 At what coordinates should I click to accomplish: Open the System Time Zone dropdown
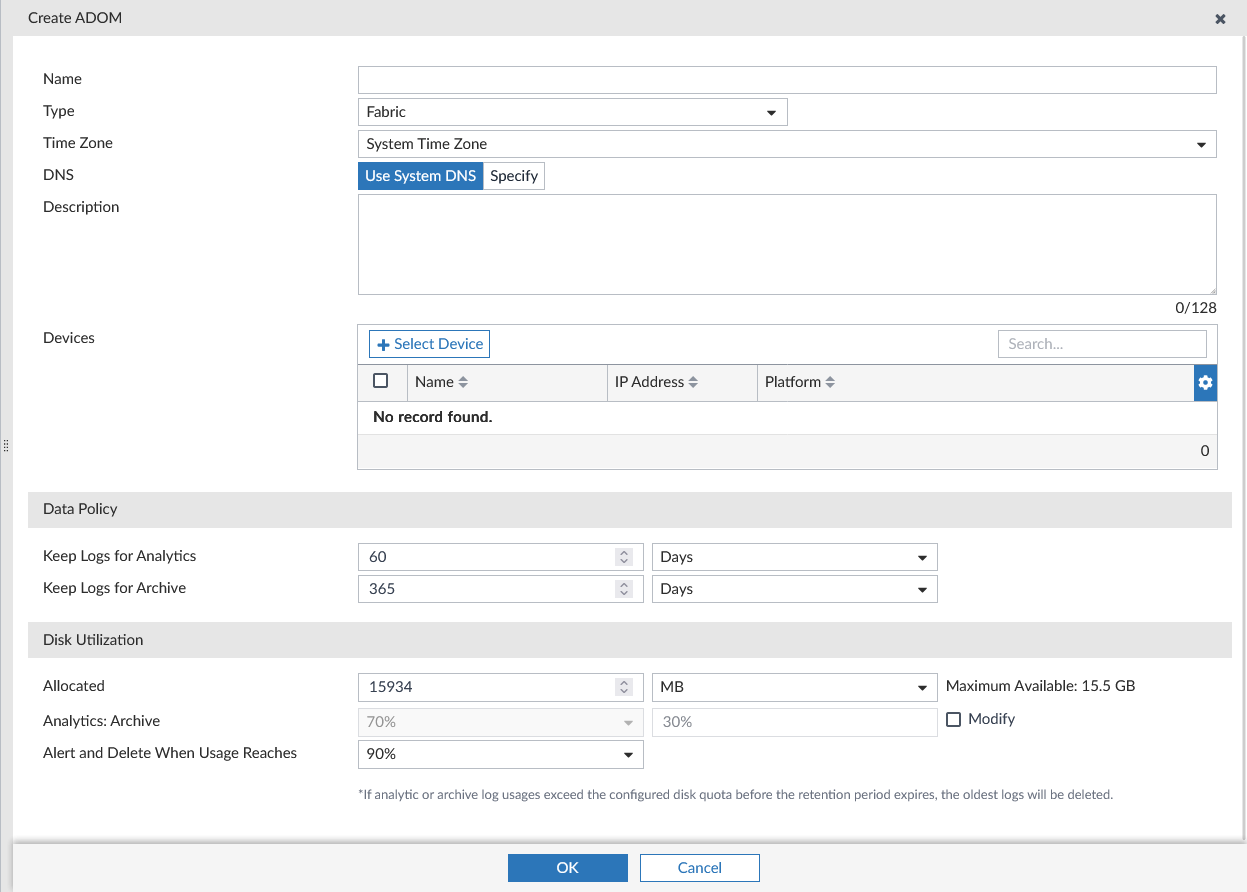click(1201, 144)
